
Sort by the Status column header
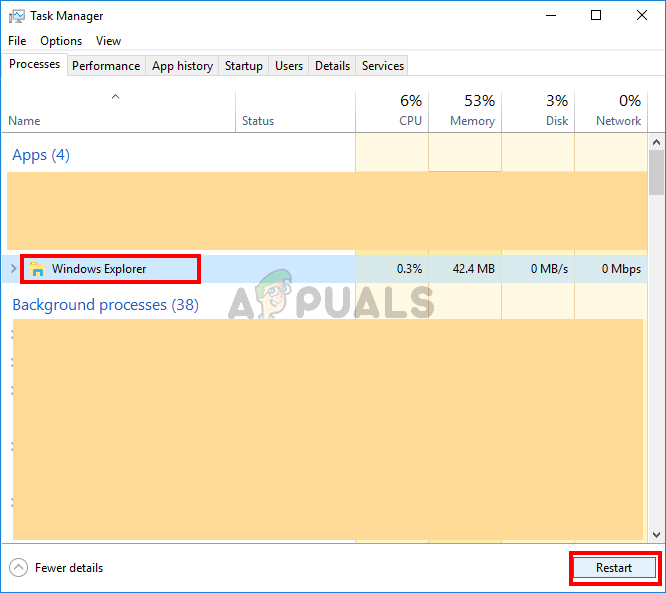(x=295, y=111)
